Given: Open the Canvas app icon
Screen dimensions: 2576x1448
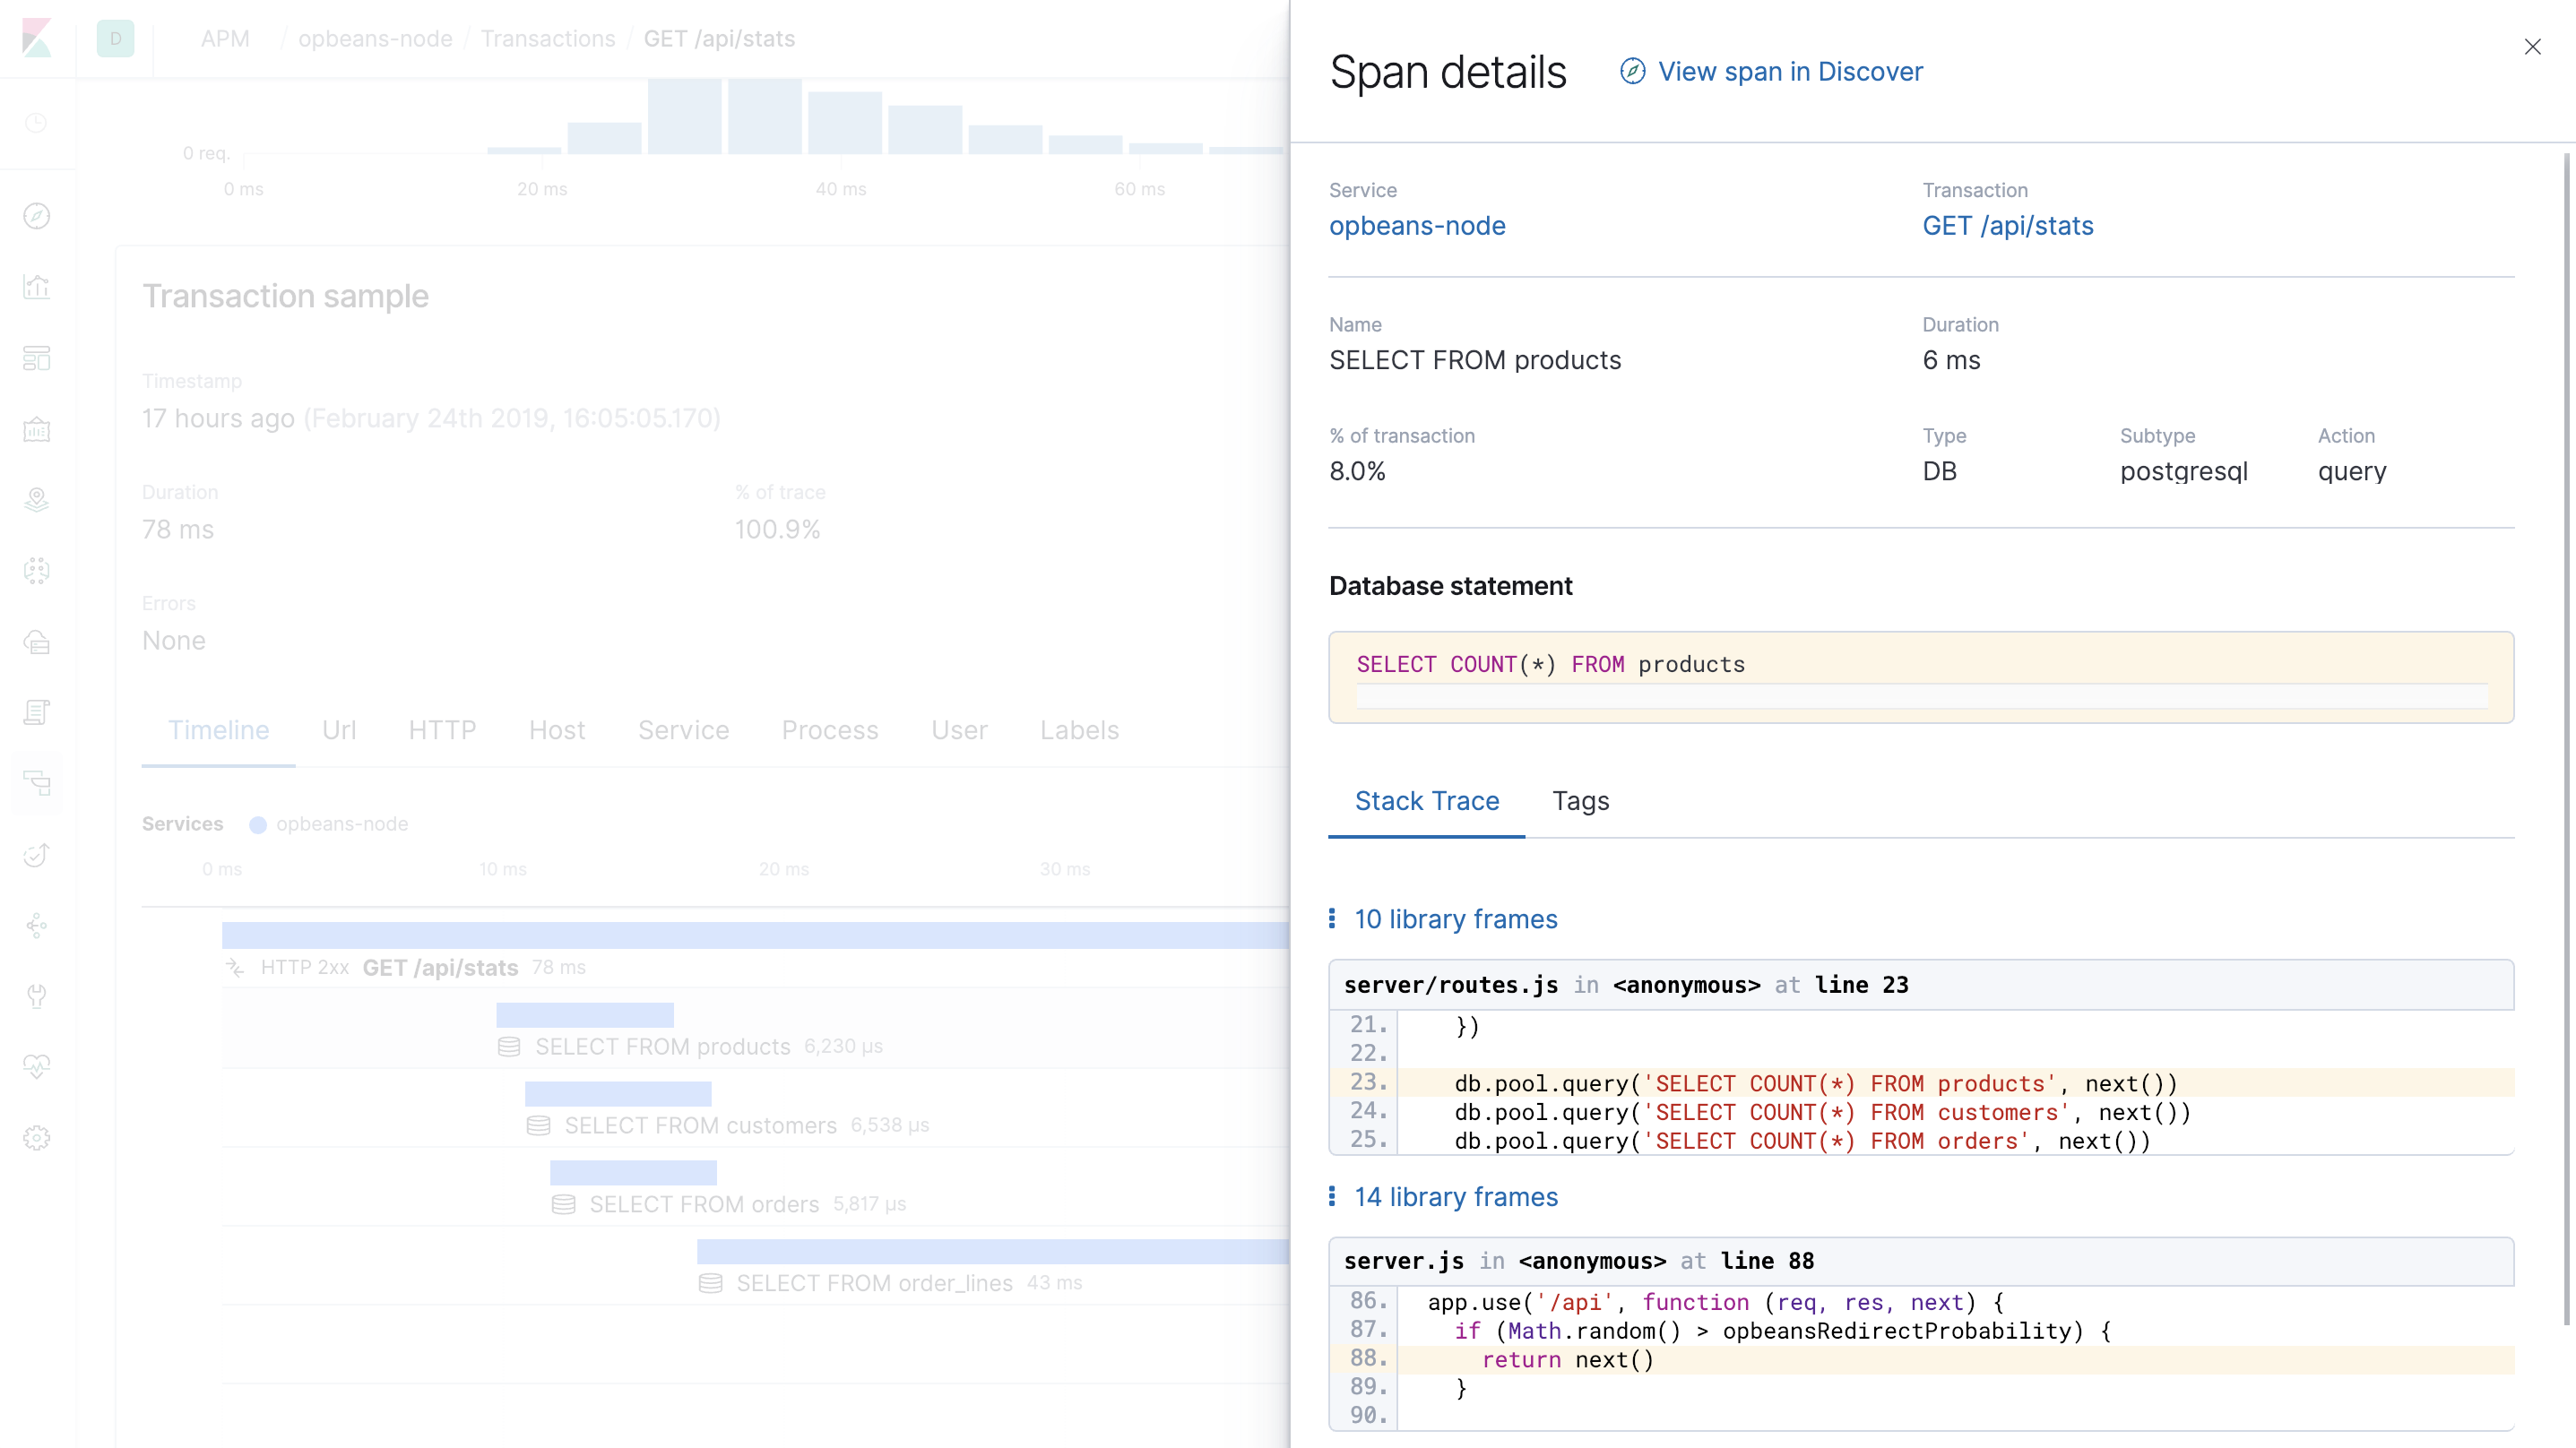Looking at the screenshot, I should point(37,430).
